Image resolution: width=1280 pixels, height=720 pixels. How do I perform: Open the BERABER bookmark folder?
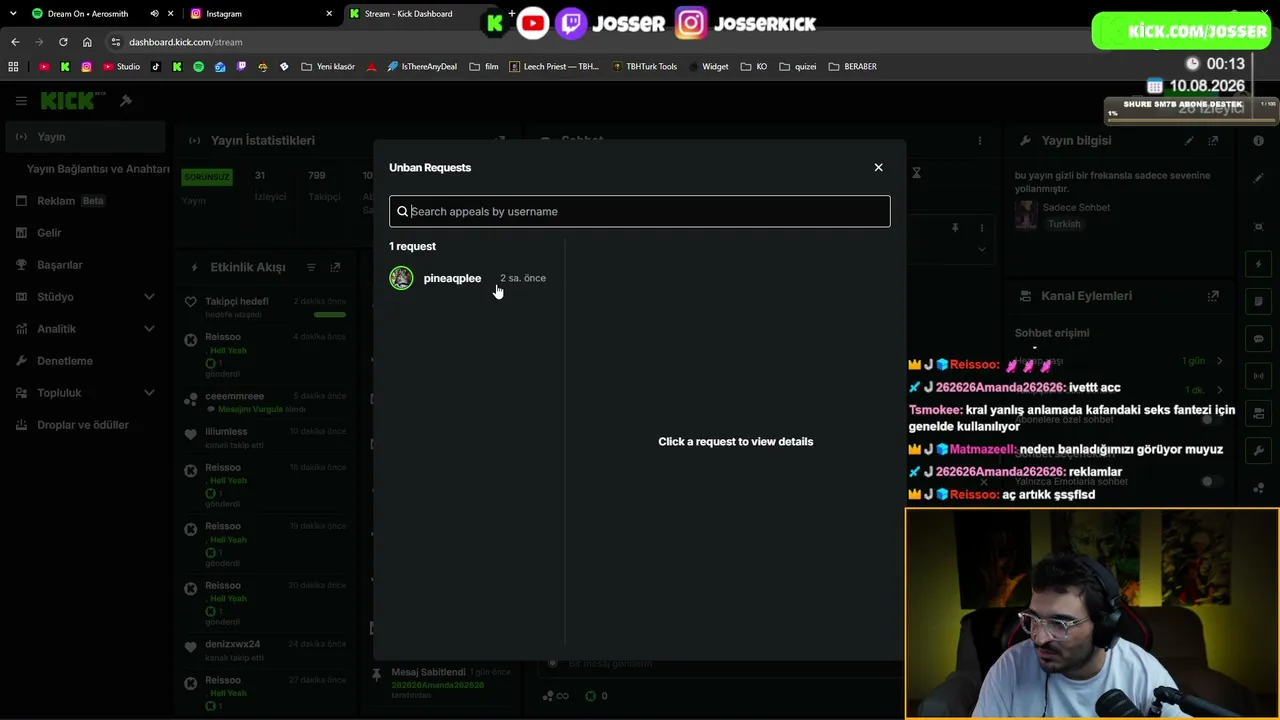point(852,67)
